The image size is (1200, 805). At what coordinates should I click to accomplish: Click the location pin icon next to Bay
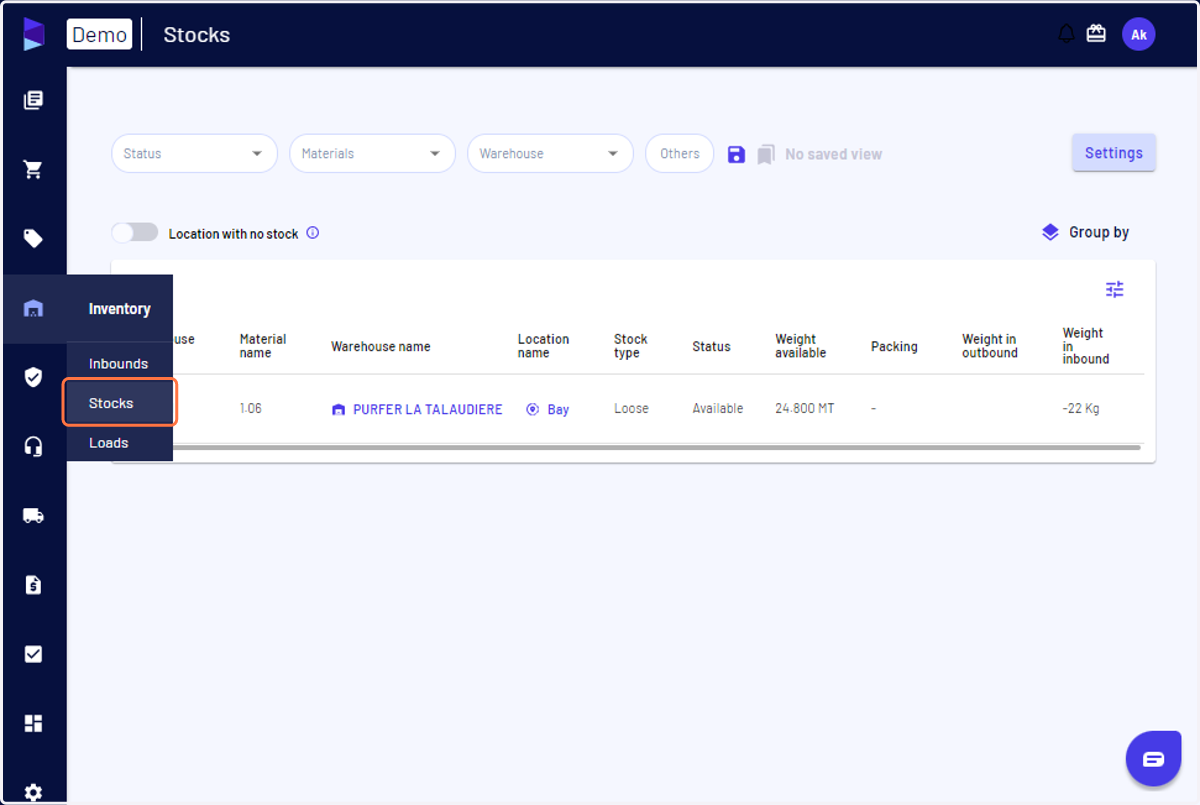pos(532,409)
